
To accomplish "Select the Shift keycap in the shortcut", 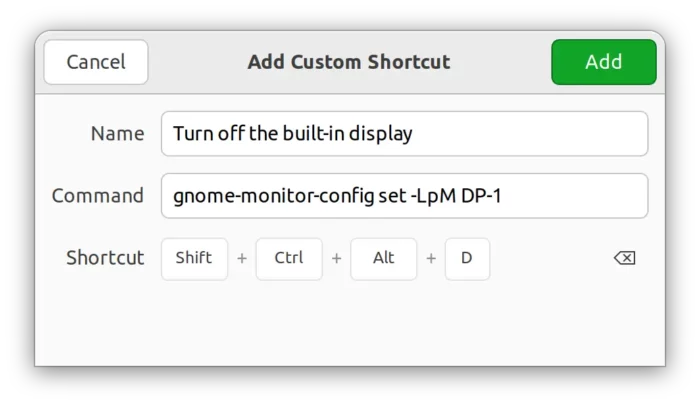I will (x=194, y=259).
